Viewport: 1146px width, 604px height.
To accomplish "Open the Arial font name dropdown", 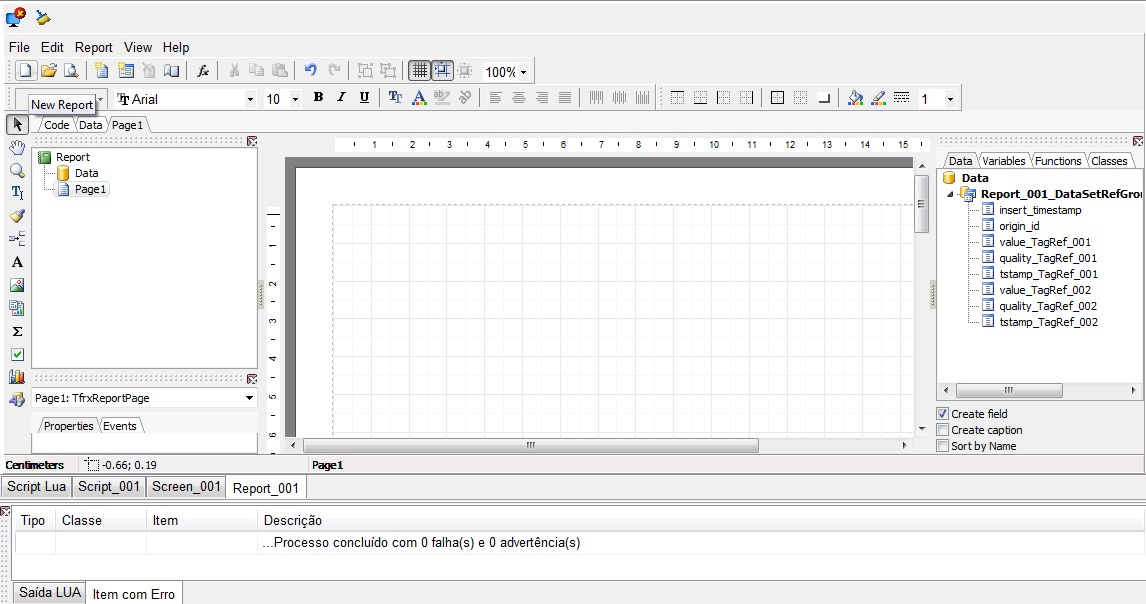I will click(x=250, y=99).
